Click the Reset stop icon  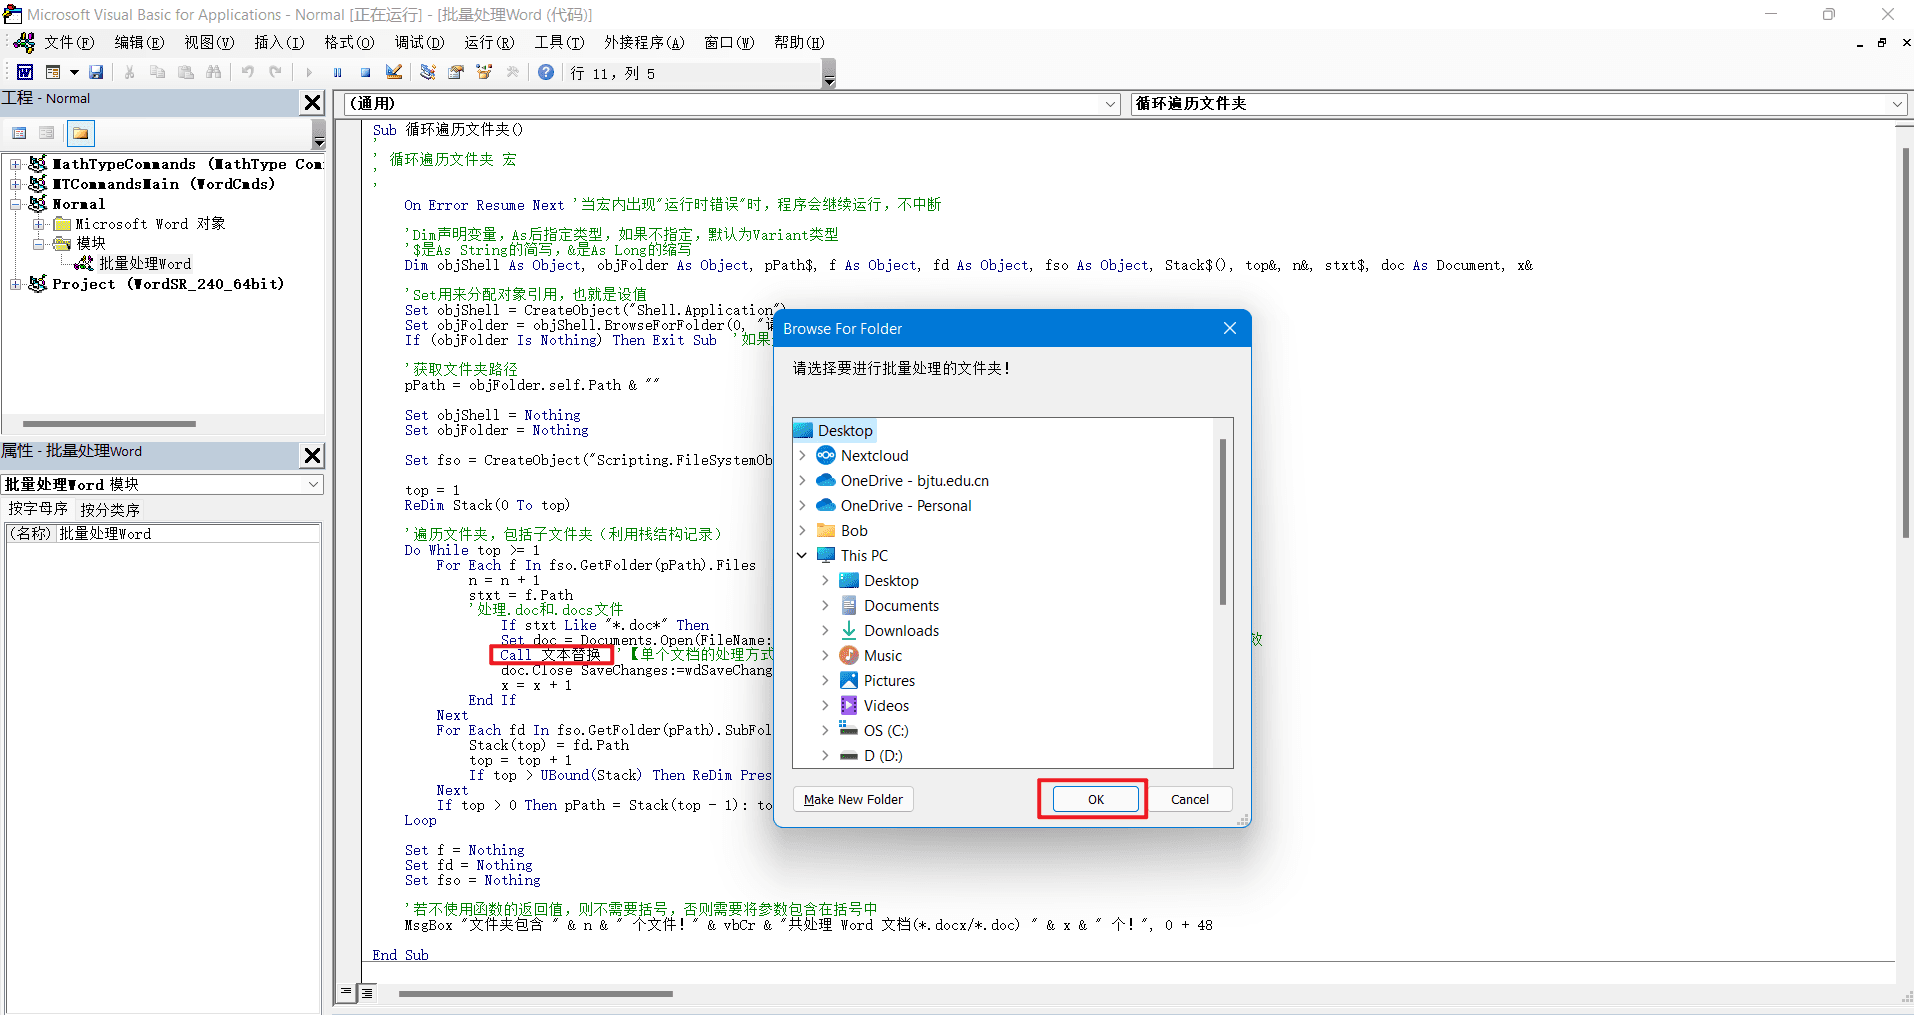click(x=365, y=72)
